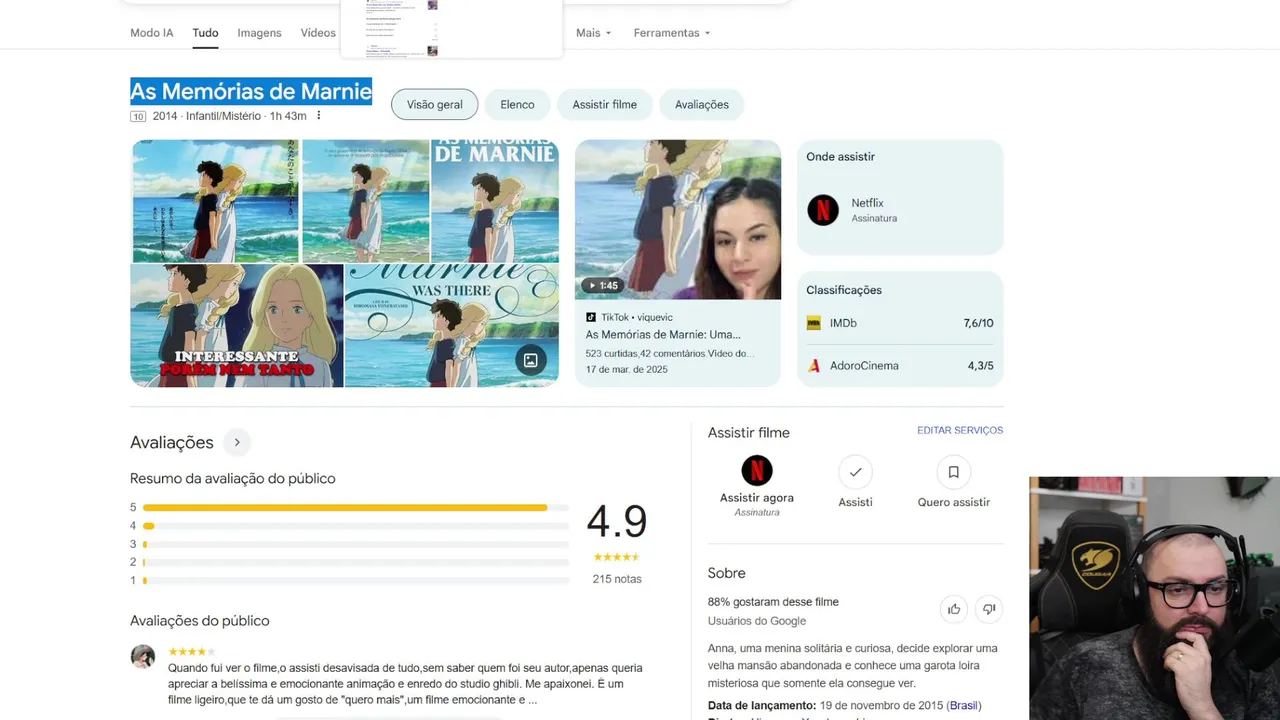Open the three-dot menu beside 1h 43m
This screenshot has height=720, width=1280.
pyautogui.click(x=319, y=116)
